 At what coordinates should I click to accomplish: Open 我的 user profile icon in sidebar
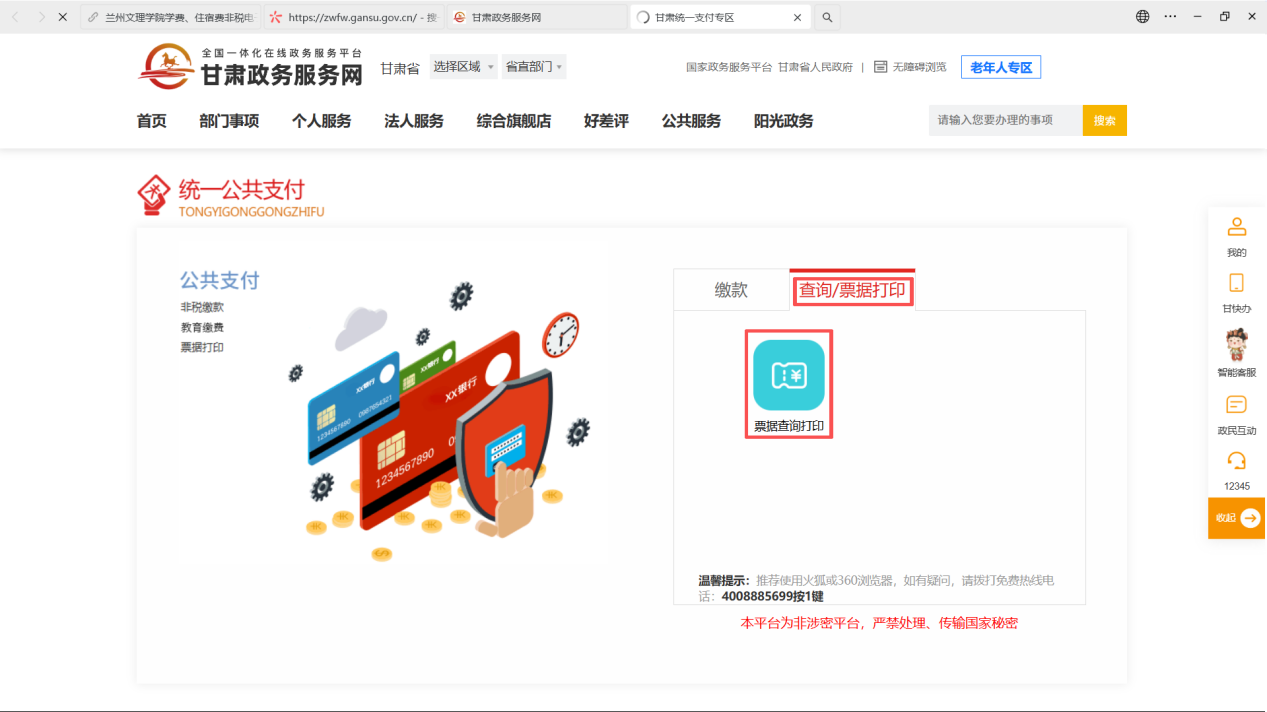pyautogui.click(x=1237, y=228)
